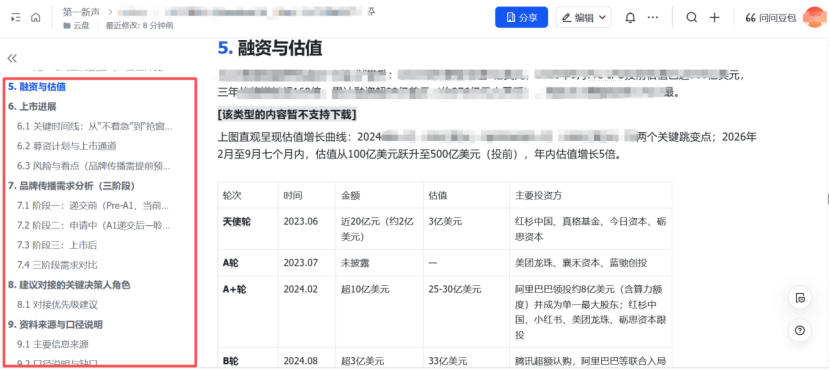Open outline item 9.1 主要信息来源

(x=52, y=345)
